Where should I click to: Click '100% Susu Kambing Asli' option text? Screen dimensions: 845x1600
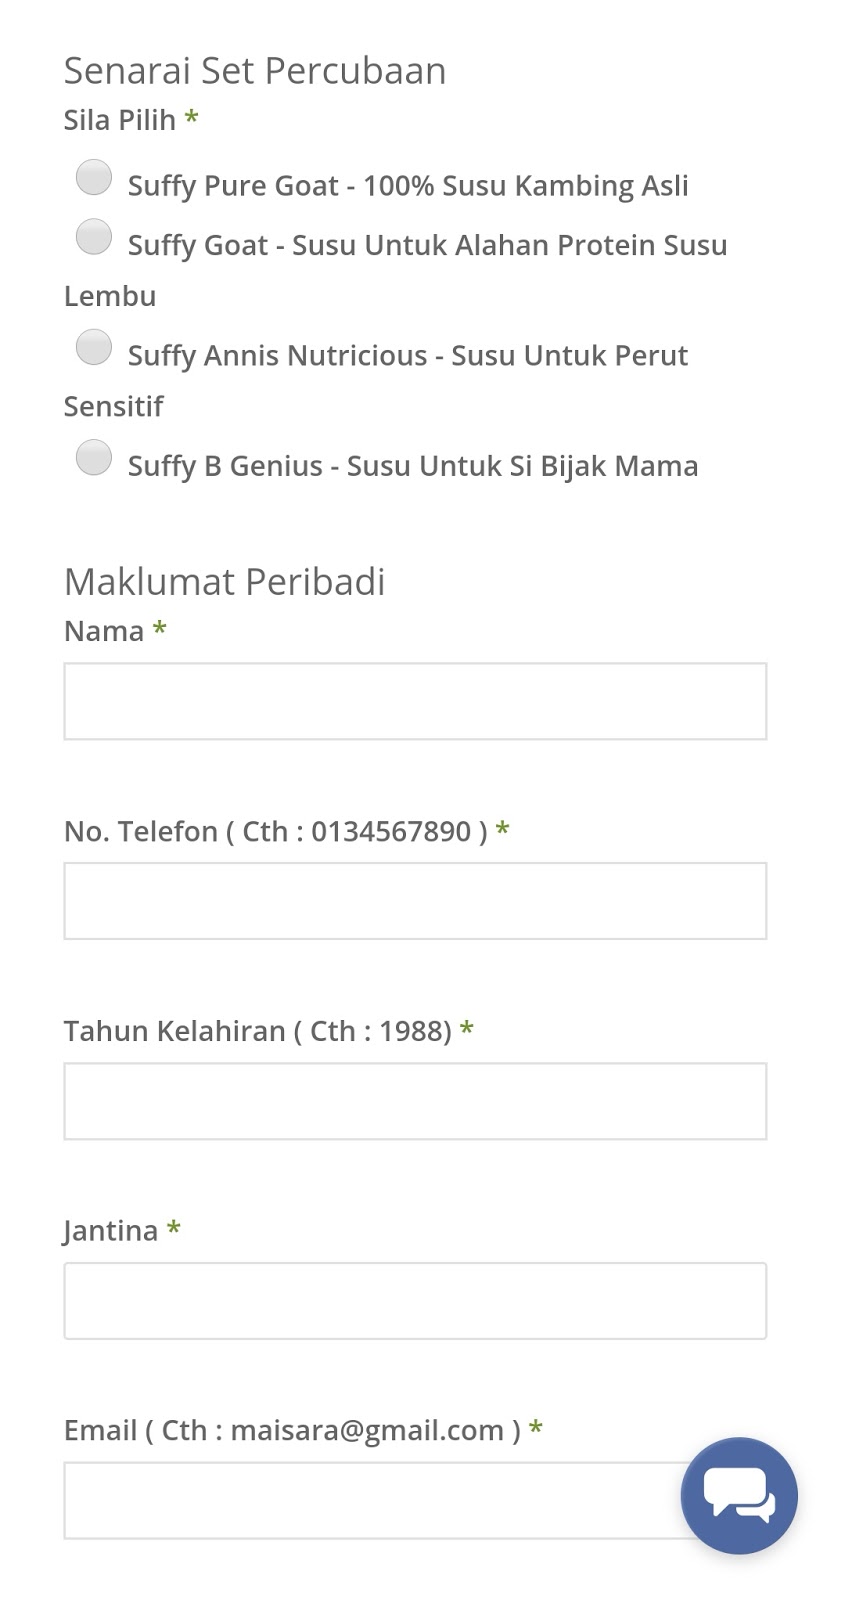[x=526, y=186]
